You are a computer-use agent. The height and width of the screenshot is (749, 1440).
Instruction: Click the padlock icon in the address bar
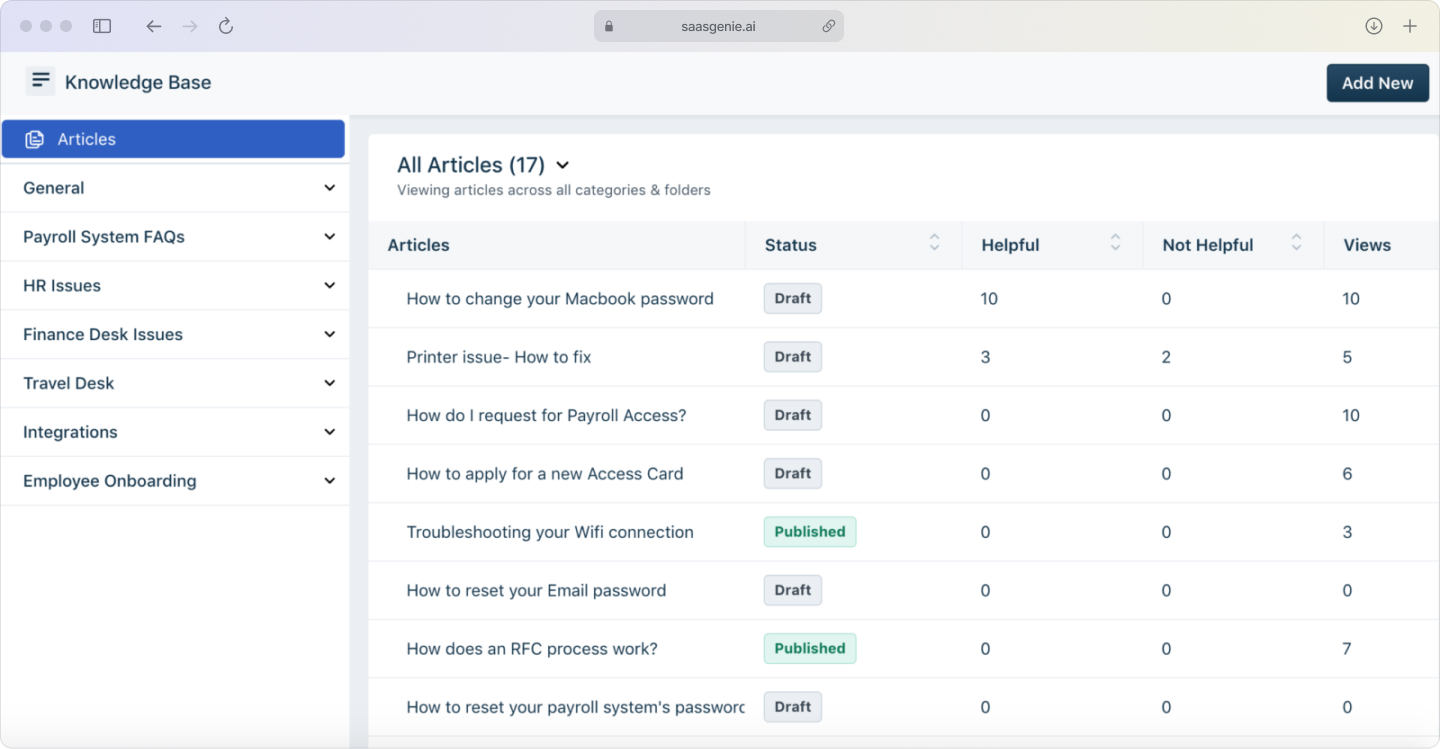pyautogui.click(x=608, y=26)
